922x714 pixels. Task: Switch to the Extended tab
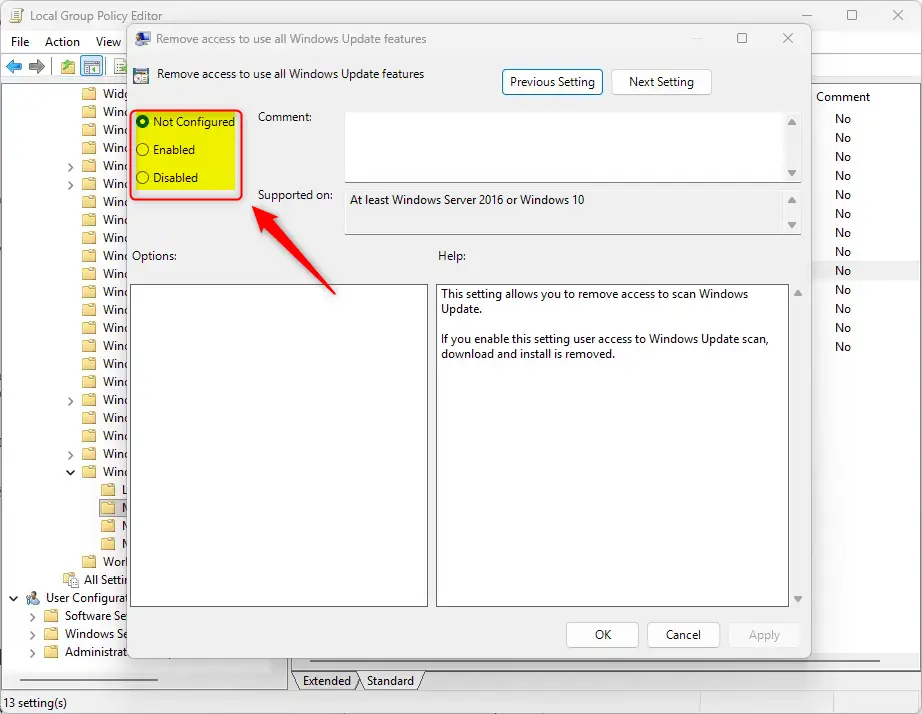coord(326,680)
